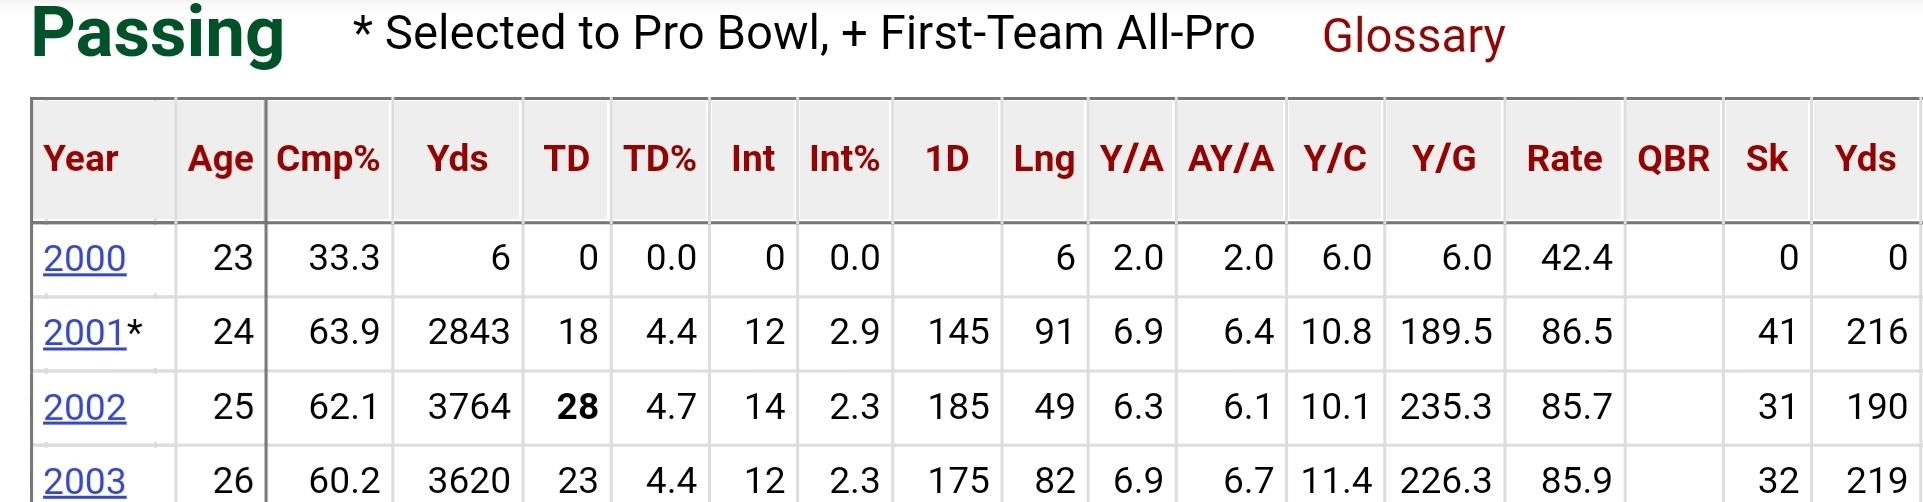Open the 2003 season link
The width and height of the screenshot is (1923, 502).
click(85, 481)
